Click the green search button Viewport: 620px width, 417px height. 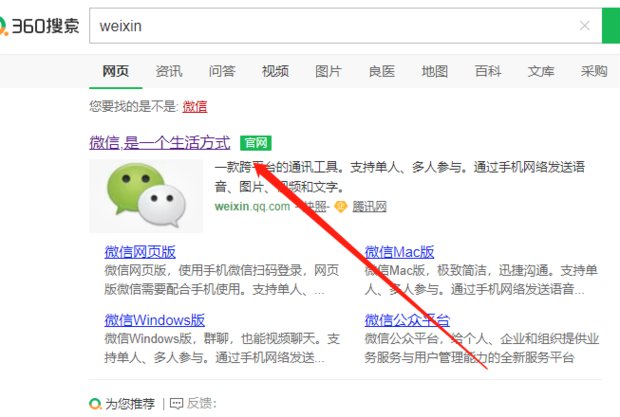[x=611, y=26]
